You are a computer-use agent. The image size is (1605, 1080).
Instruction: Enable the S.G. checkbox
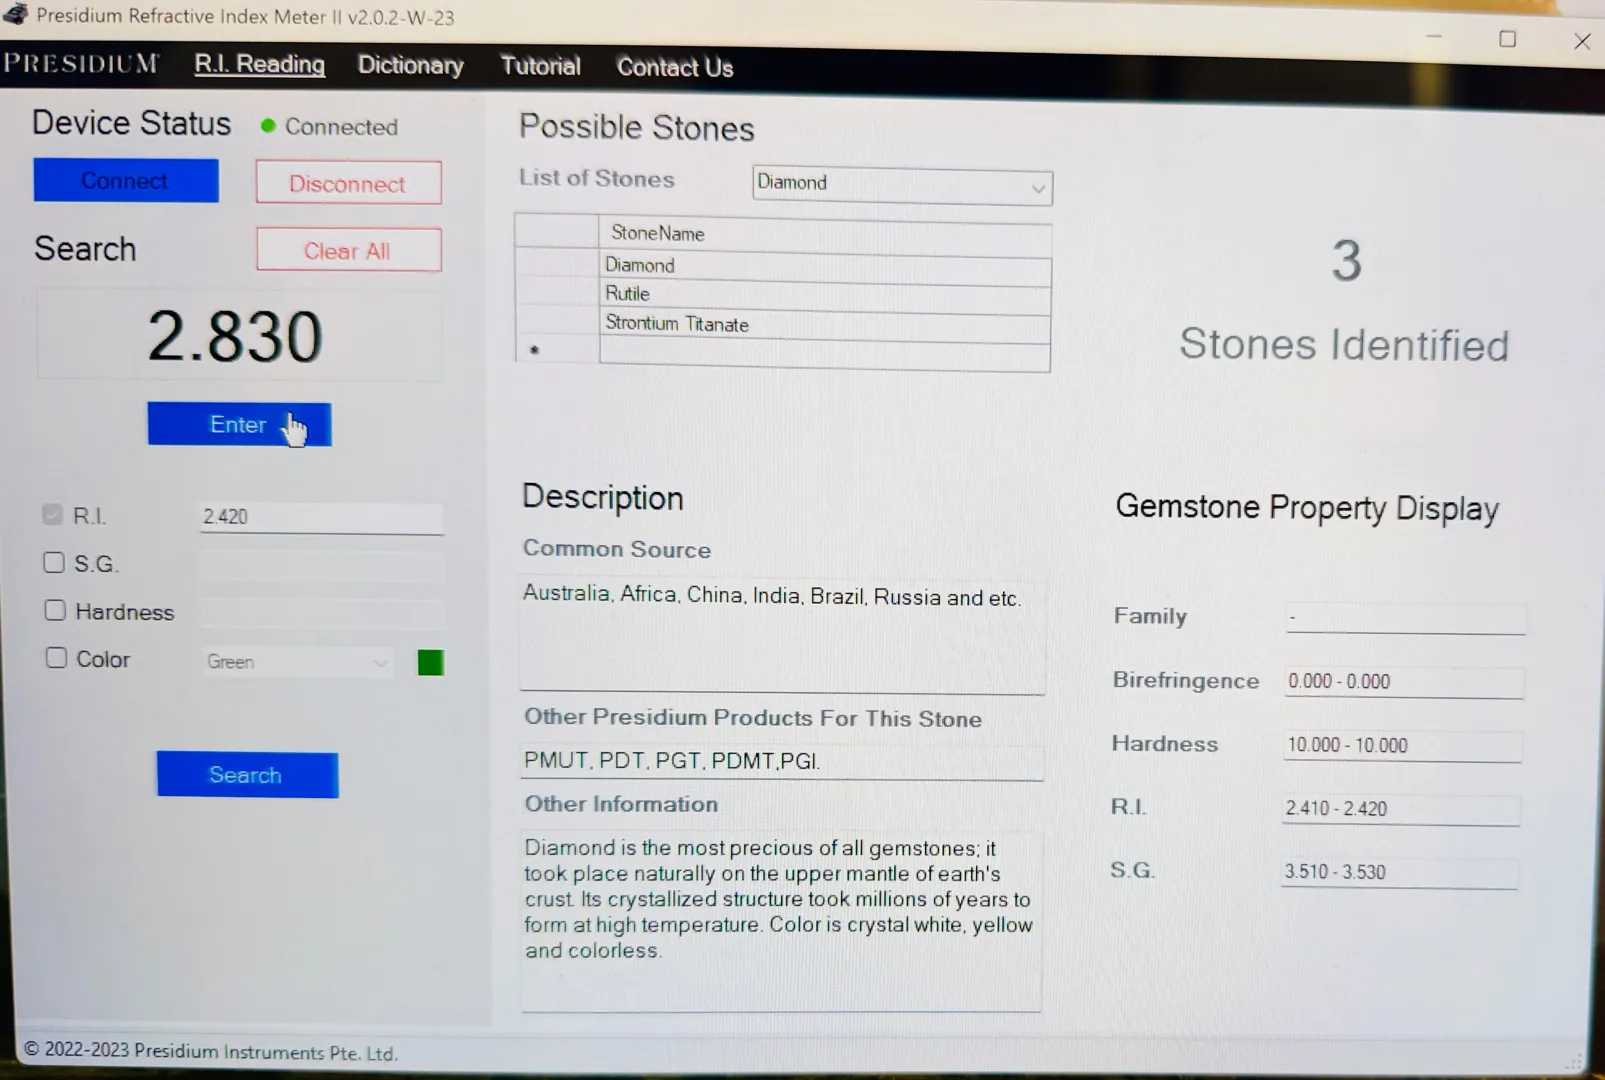click(54, 563)
